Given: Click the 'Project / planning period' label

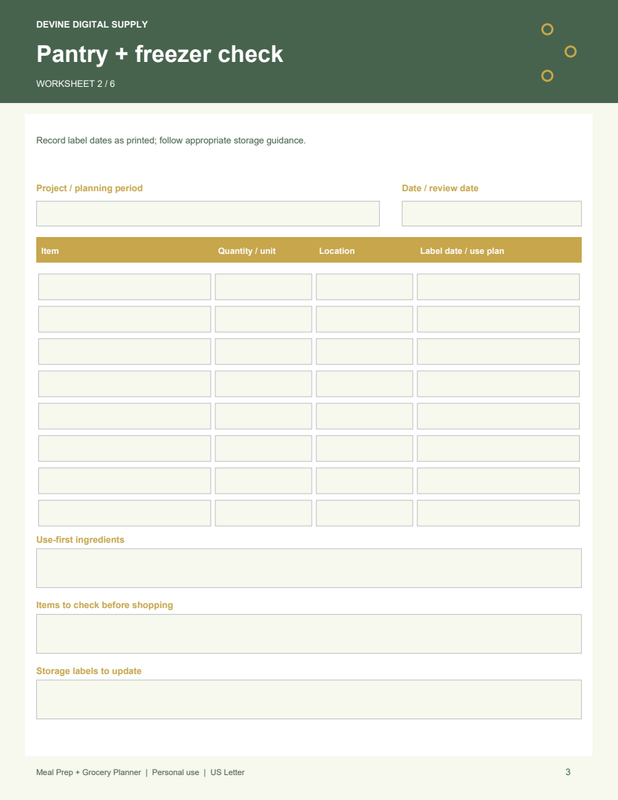Looking at the screenshot, I should coord(89,188).
